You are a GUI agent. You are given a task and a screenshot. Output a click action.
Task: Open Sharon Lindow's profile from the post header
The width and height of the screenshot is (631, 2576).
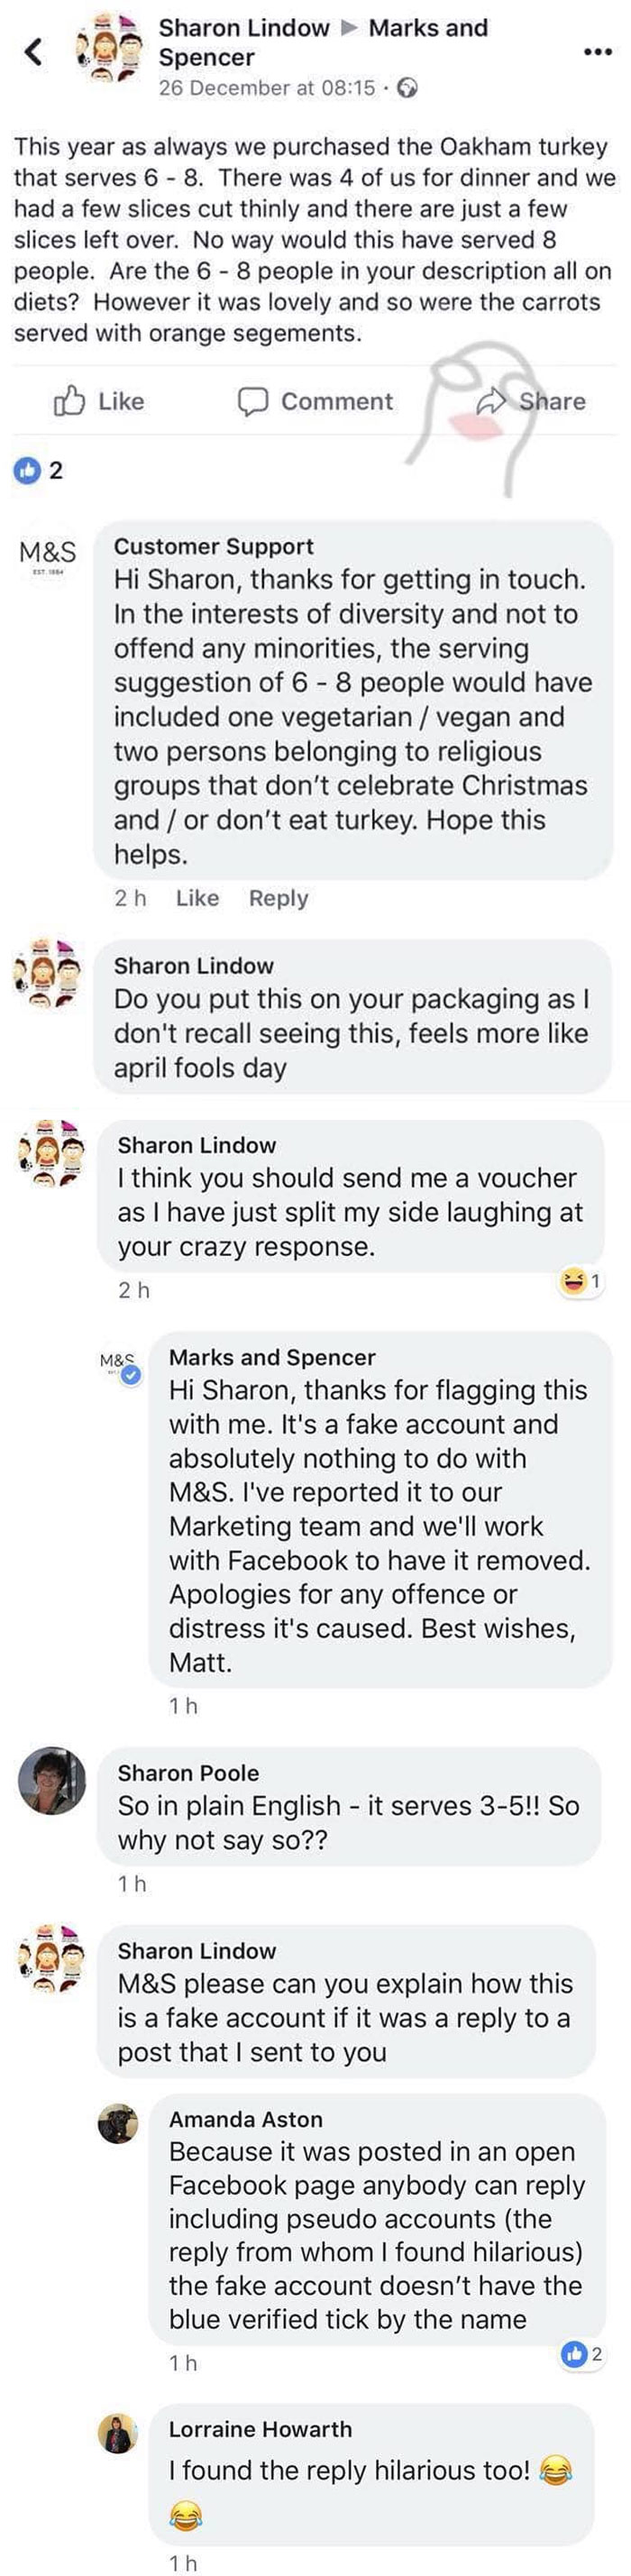click(244, 28)
